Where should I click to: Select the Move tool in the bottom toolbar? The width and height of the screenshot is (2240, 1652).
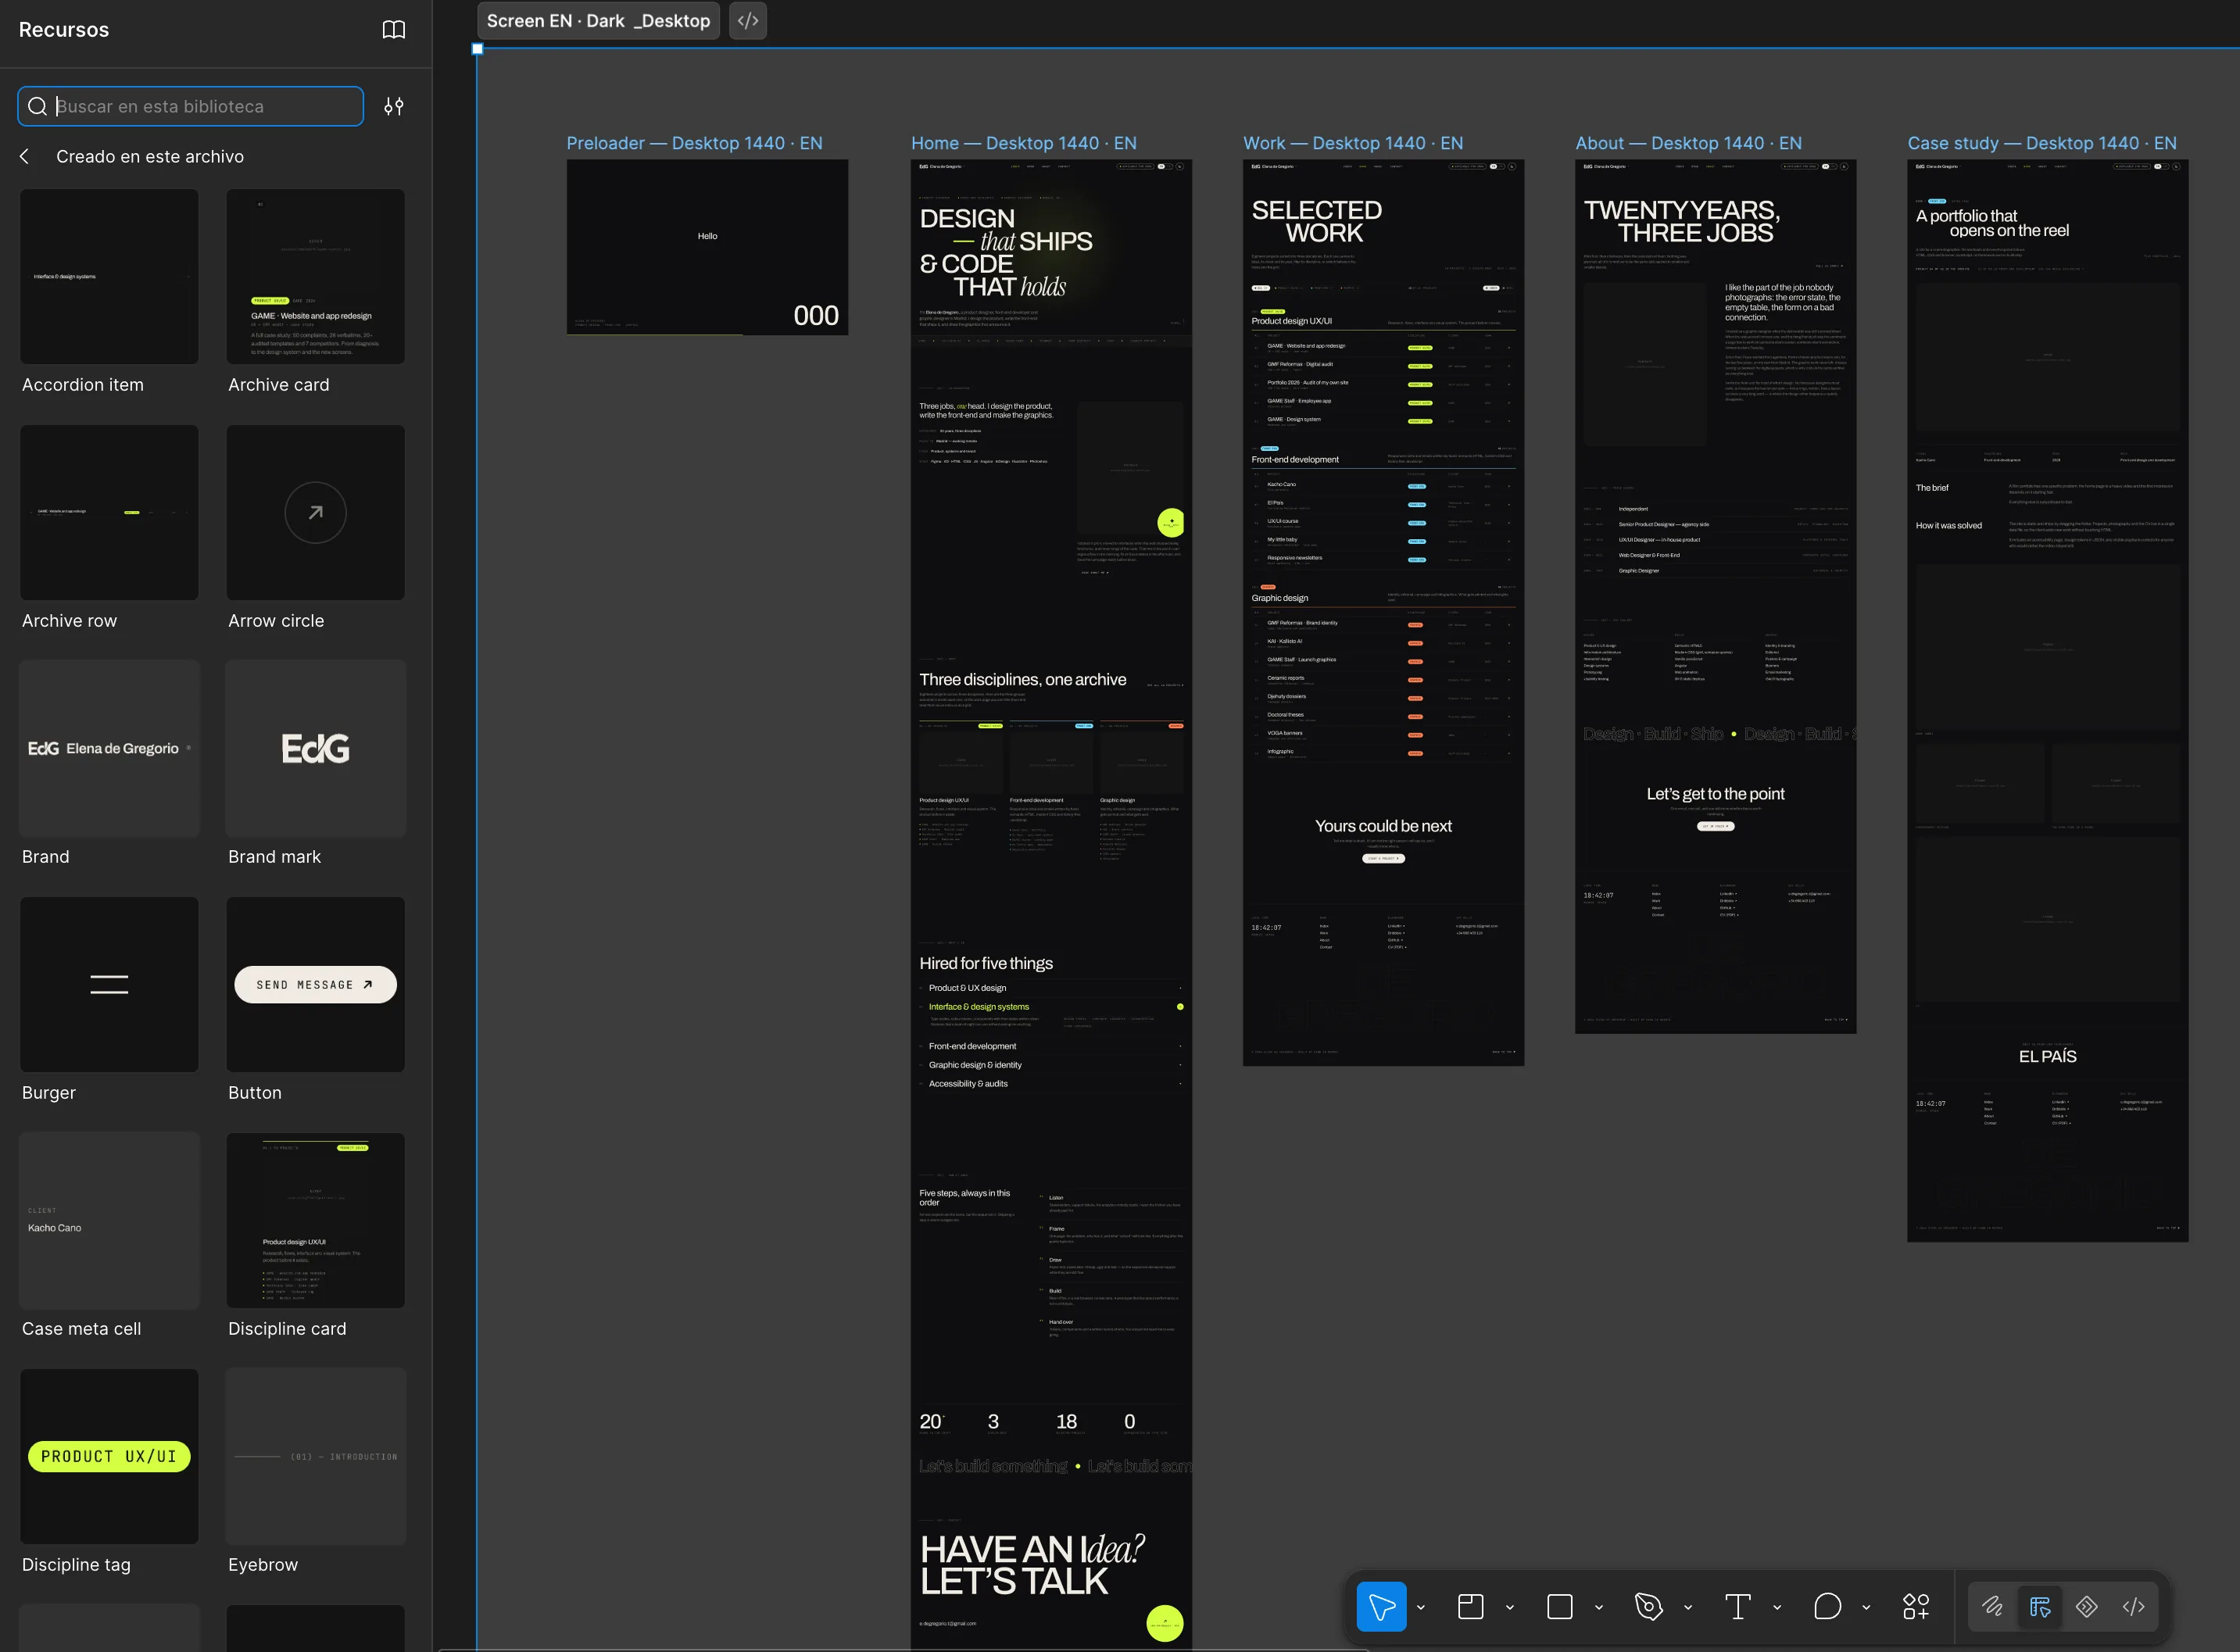1382,1606
